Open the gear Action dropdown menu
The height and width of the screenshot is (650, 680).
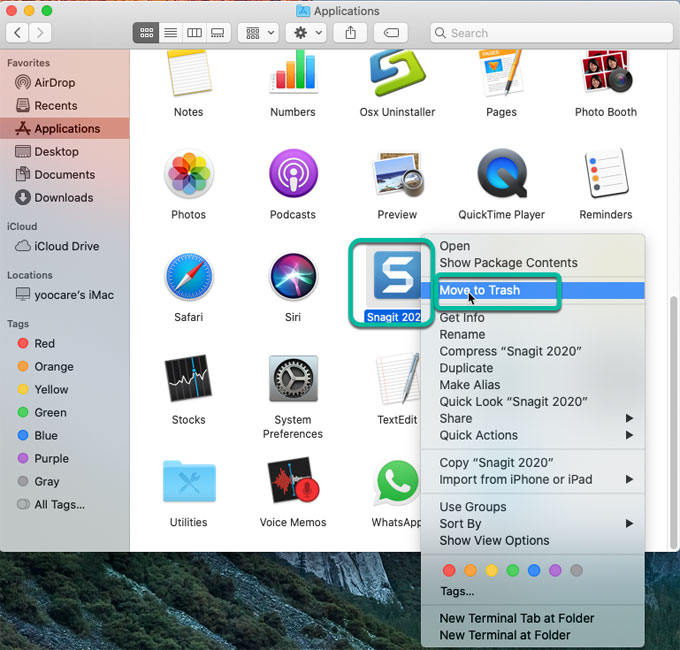coord(308,33)
